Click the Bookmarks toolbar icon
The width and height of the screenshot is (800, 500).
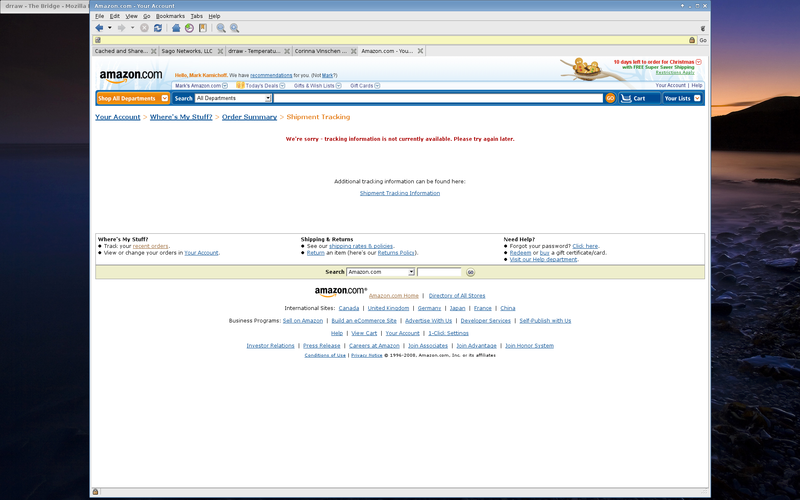[x=202, y=28]
